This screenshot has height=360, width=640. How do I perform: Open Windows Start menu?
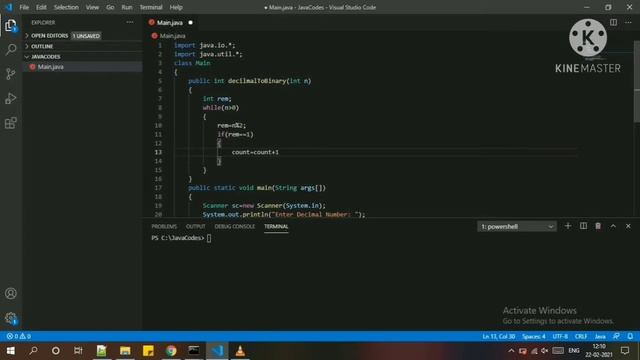point(11,351)
